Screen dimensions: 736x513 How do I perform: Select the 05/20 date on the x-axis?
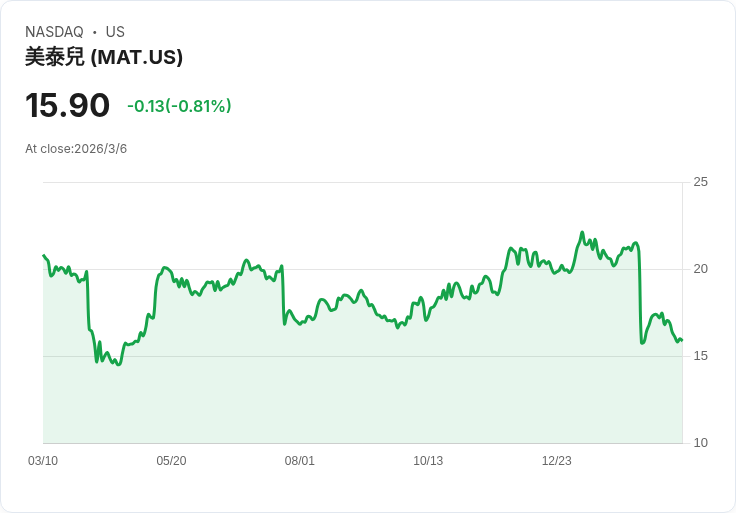click(x=171, y=461)
